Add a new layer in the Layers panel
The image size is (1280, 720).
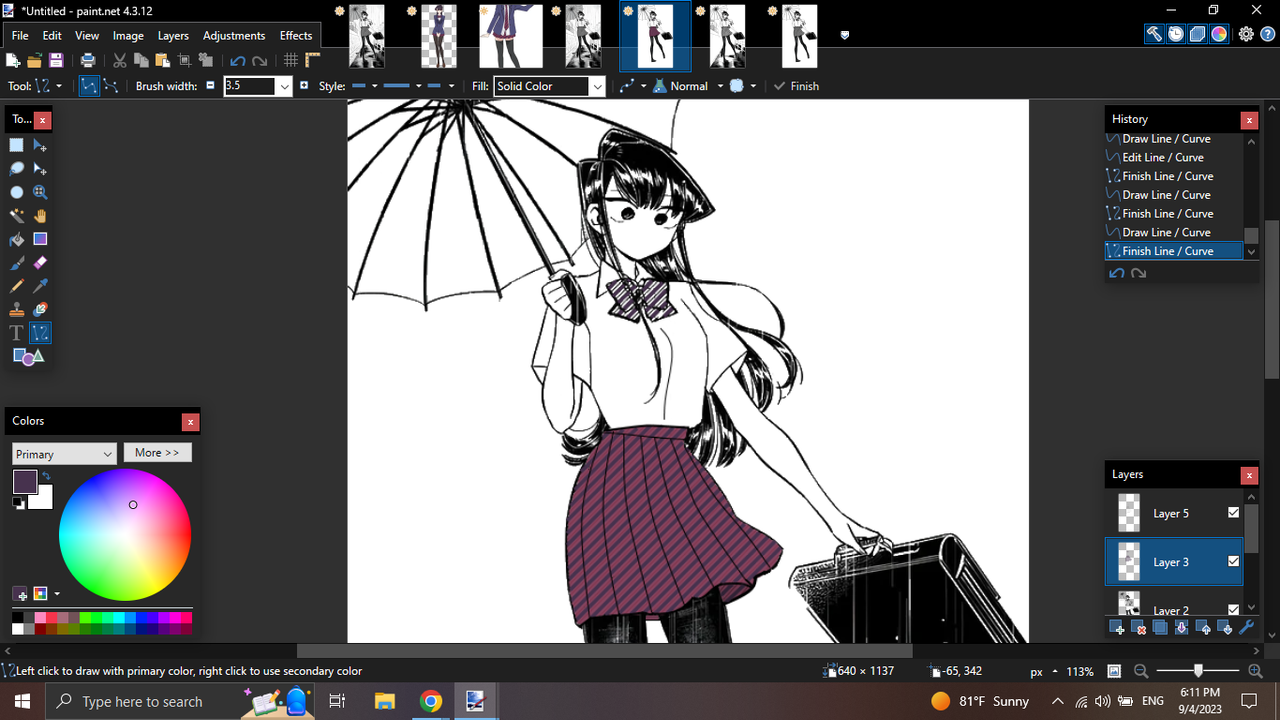coord(1116,627)
